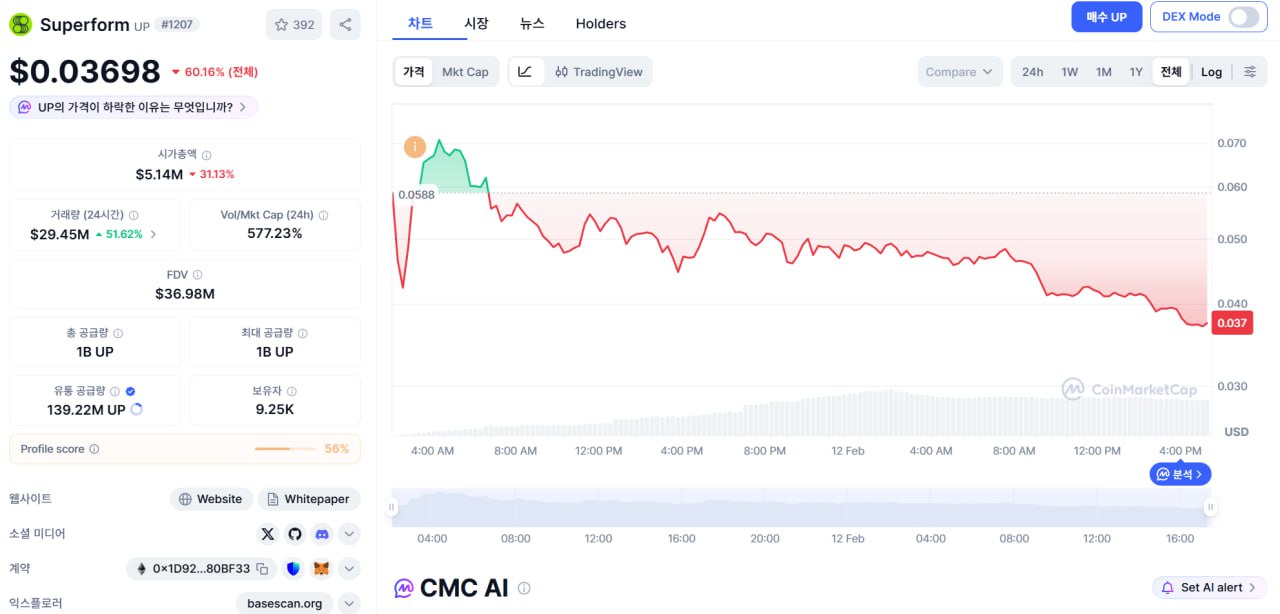Copy the contract address 0x1D92...80BF33

(262, 569)
